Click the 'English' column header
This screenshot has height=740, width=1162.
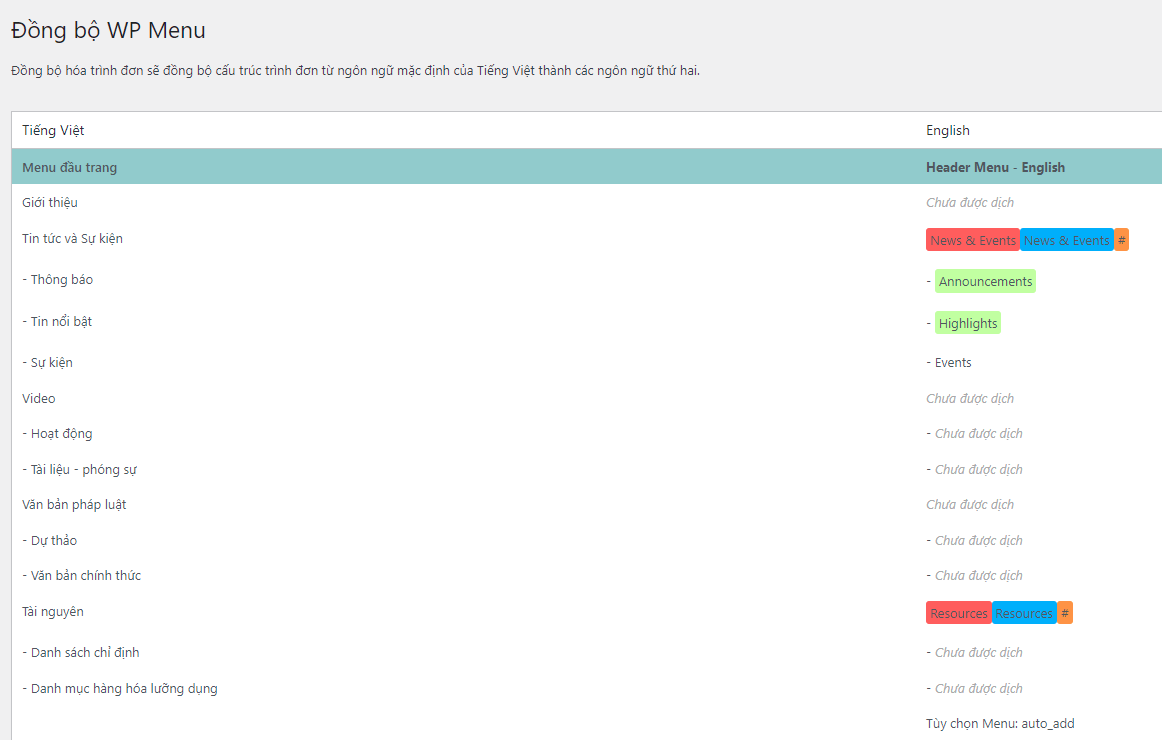[948, 130]
